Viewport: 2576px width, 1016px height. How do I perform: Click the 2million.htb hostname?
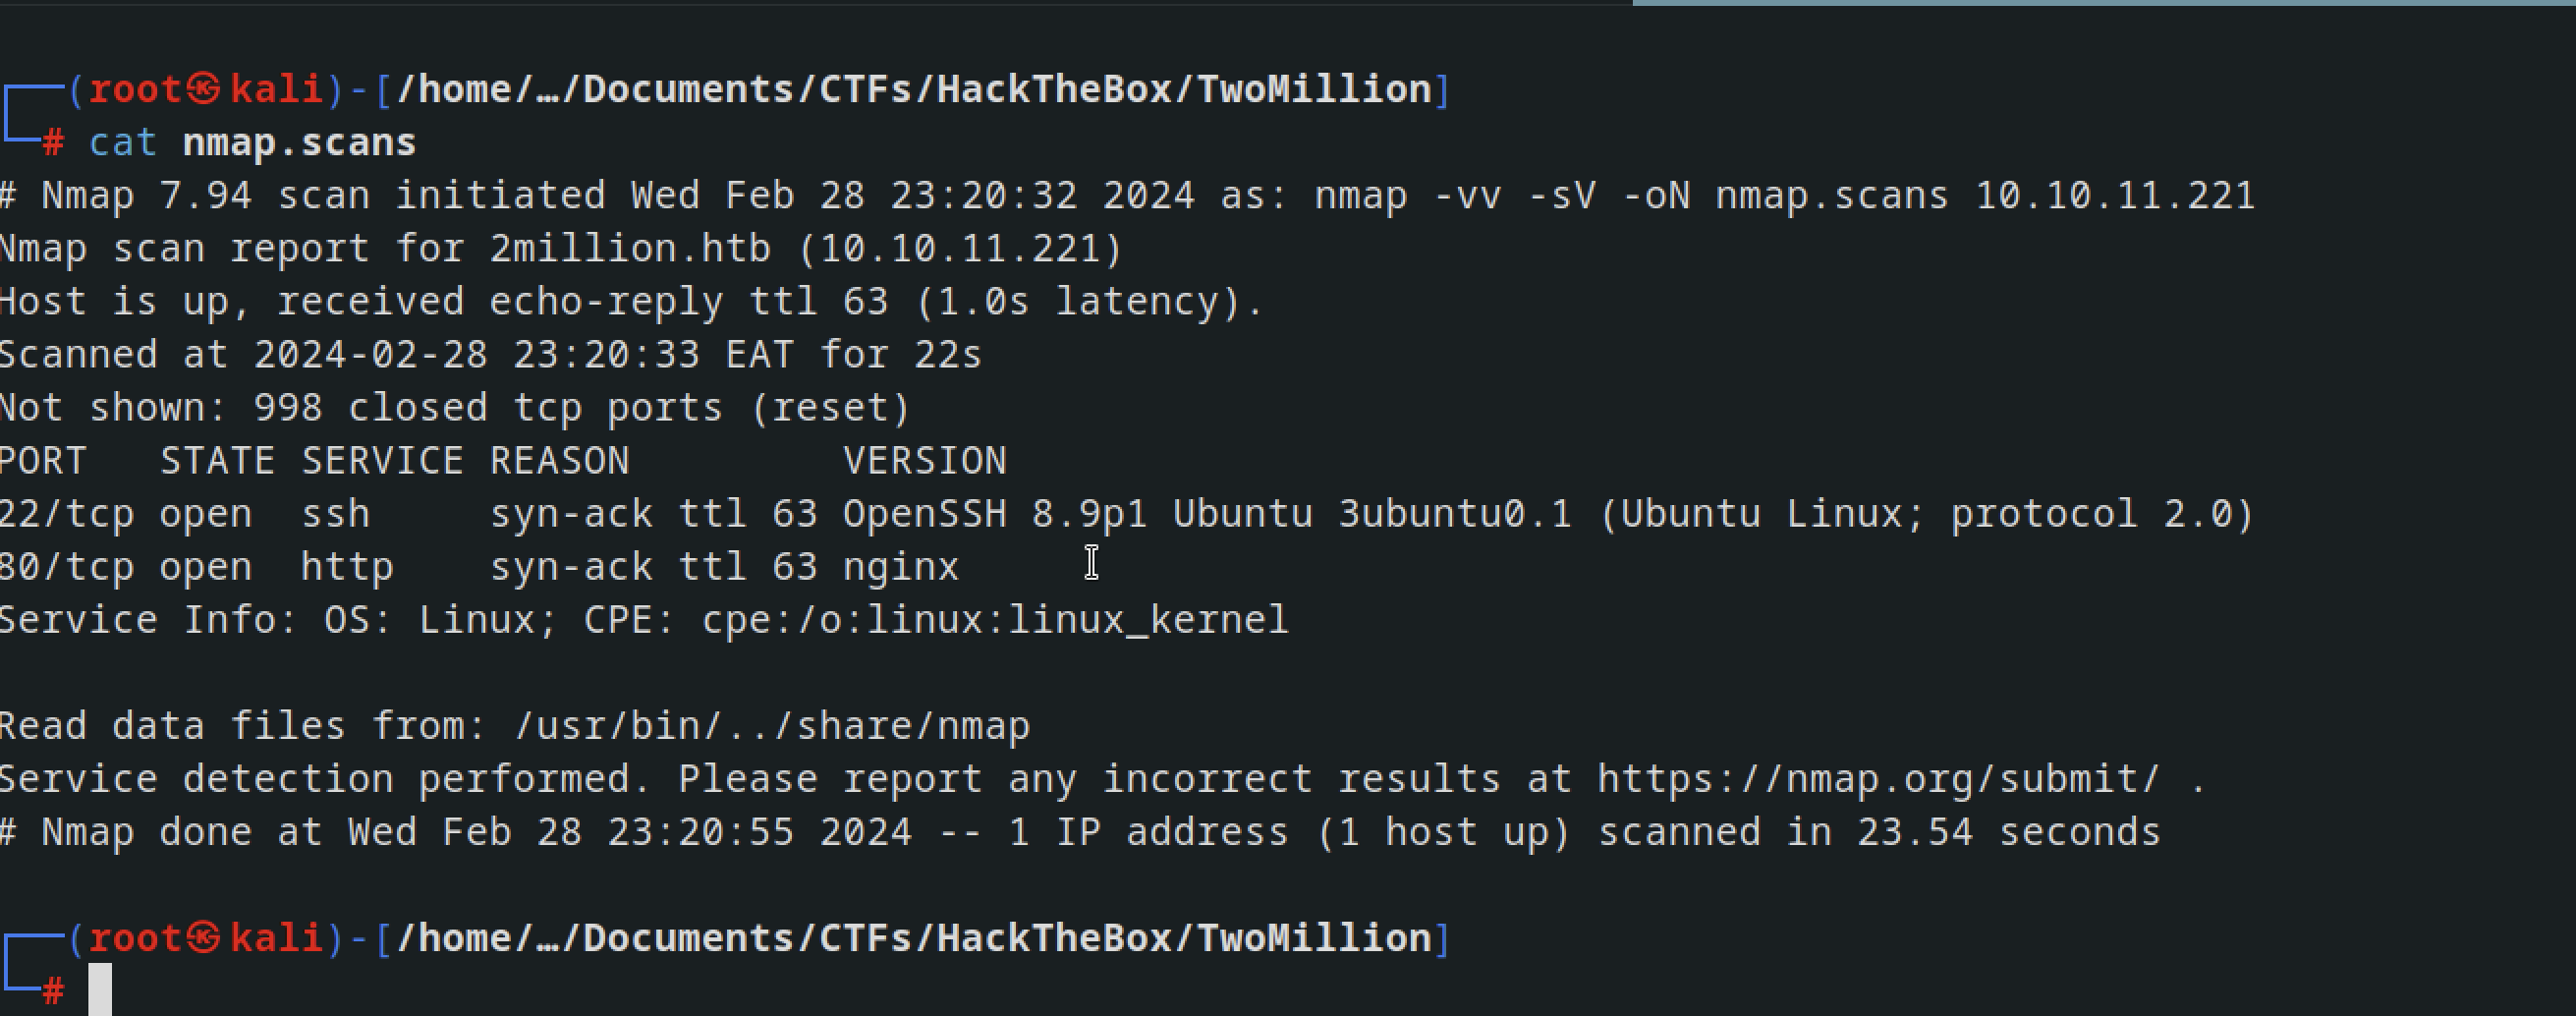click(630, 248)
